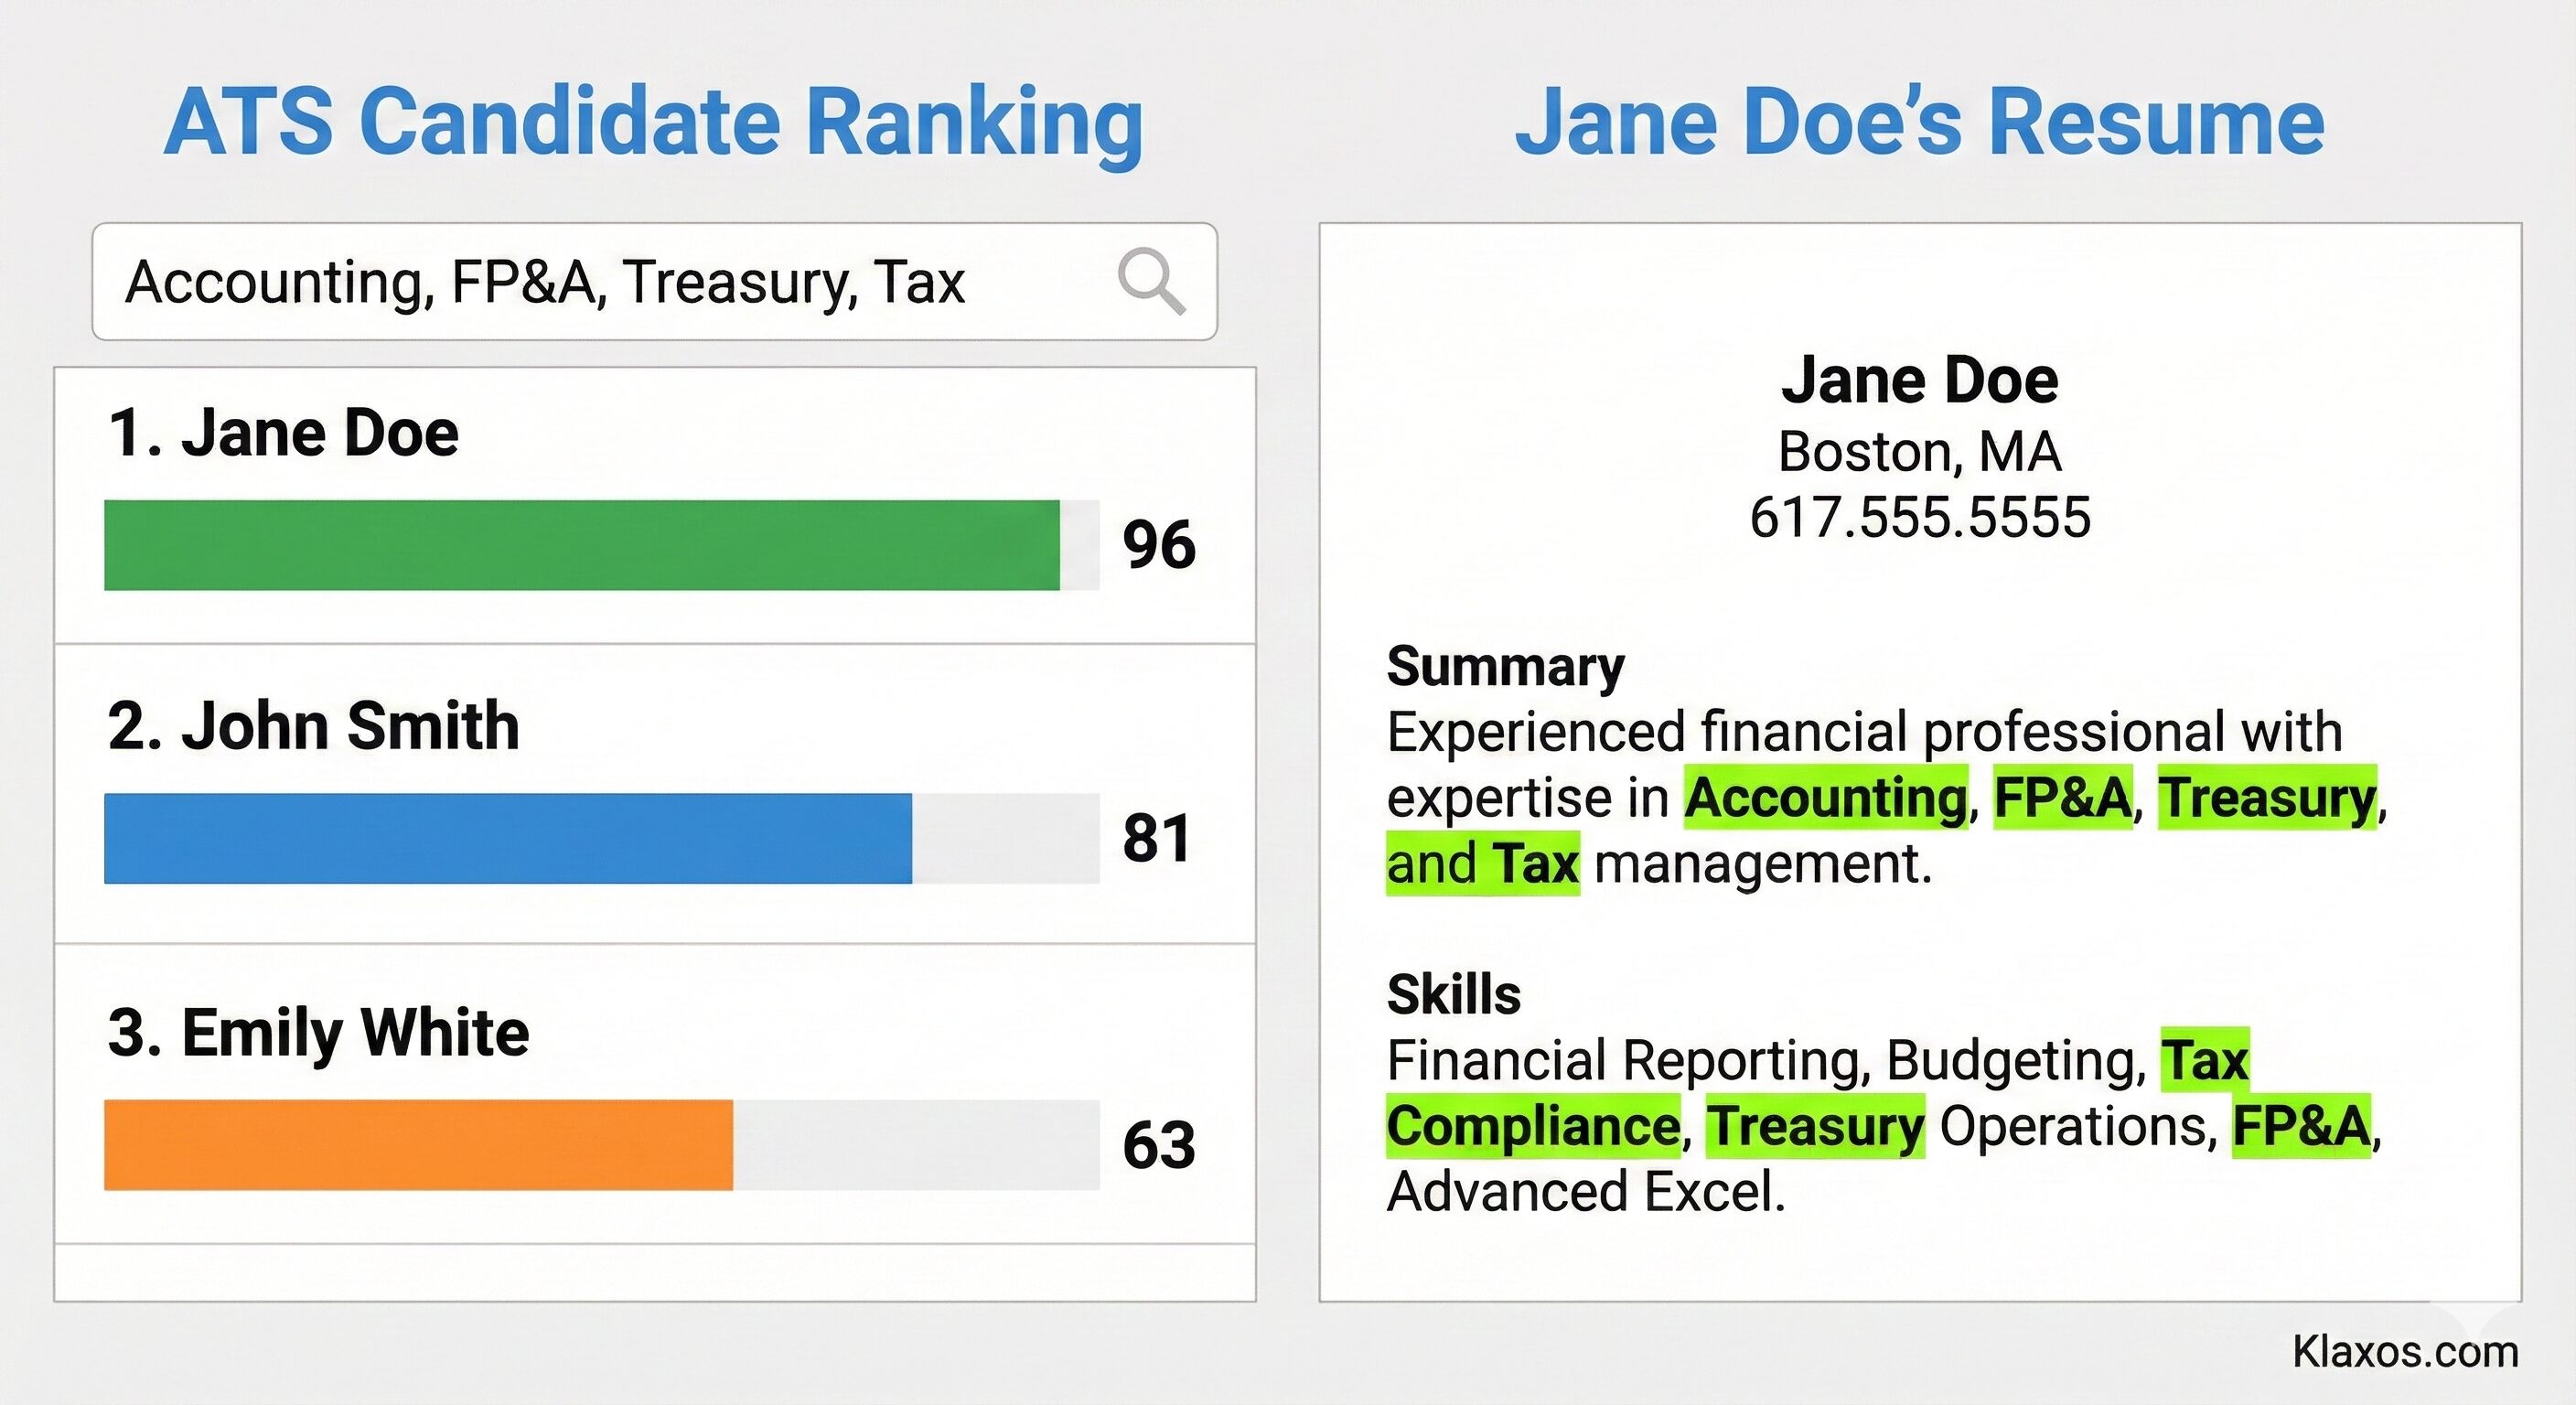2576x1405 pixels.
Task: Open the Klaxos.com link
Action: (x=2405, y=1352)
